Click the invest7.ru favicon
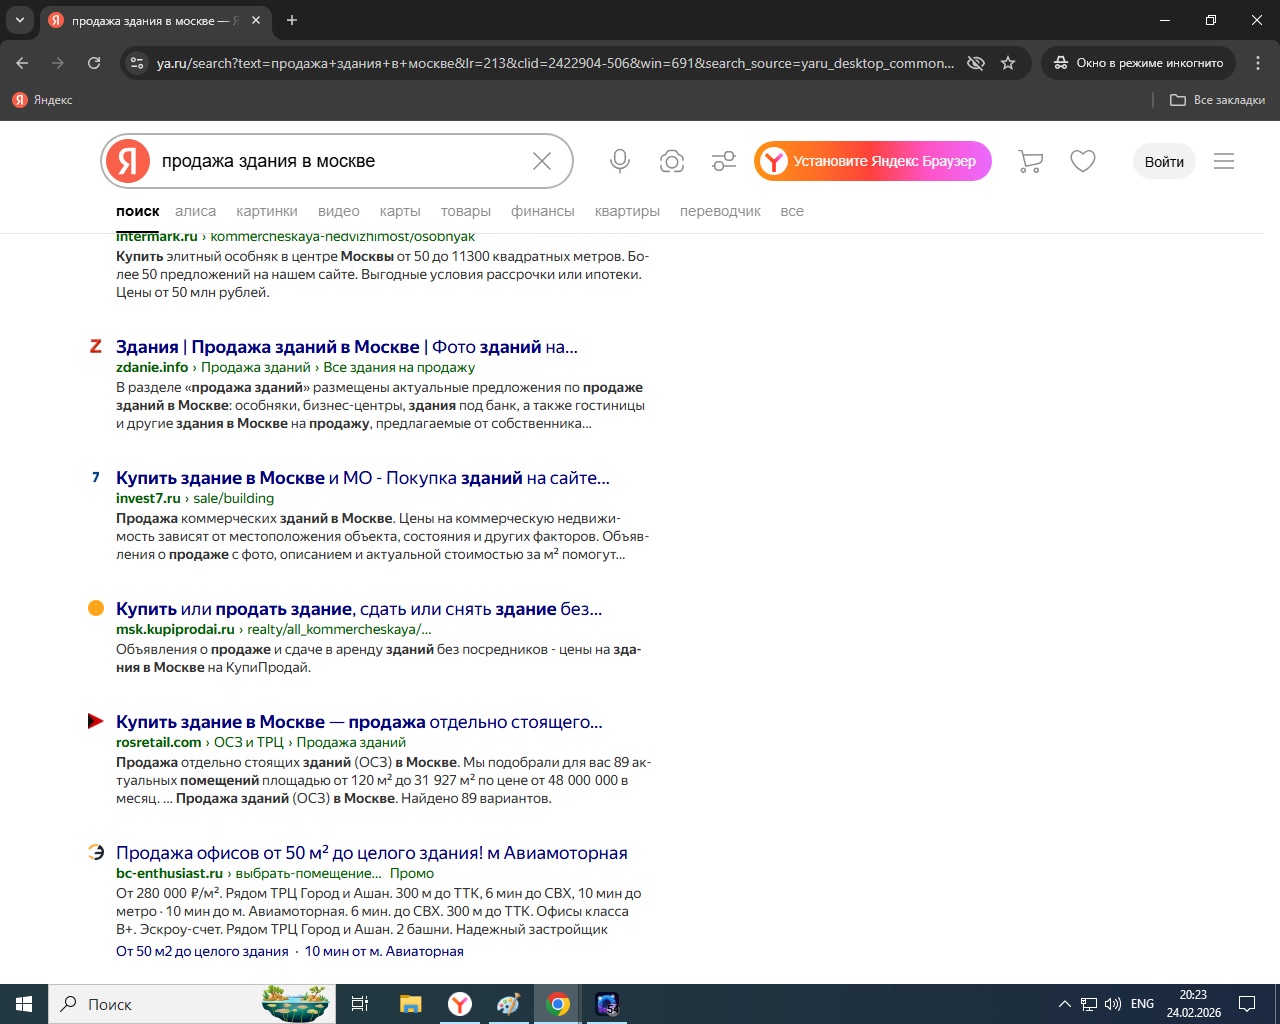Image resolution: width=1280 pixels, height=1024 pixels. coord(96,477)
